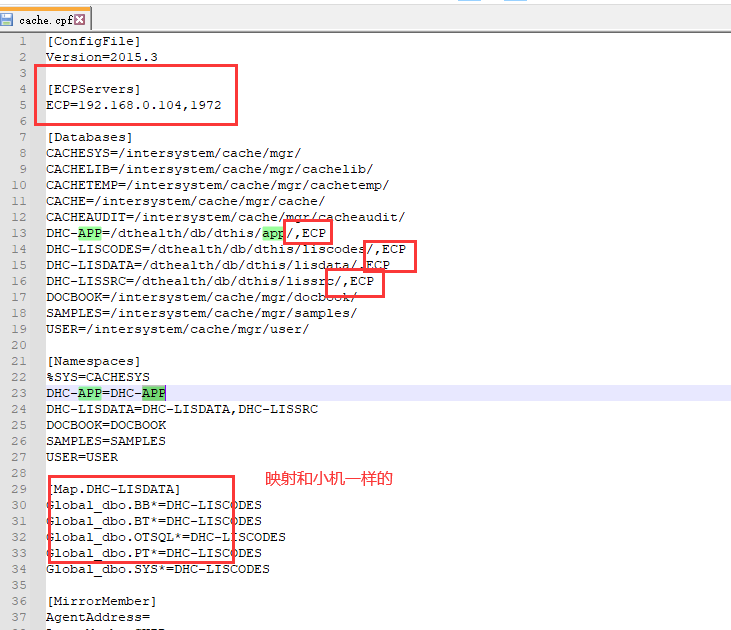Viewport: 731px width, 630px height.
Task: Click the USER=USER line
Action: coord(82,457)
